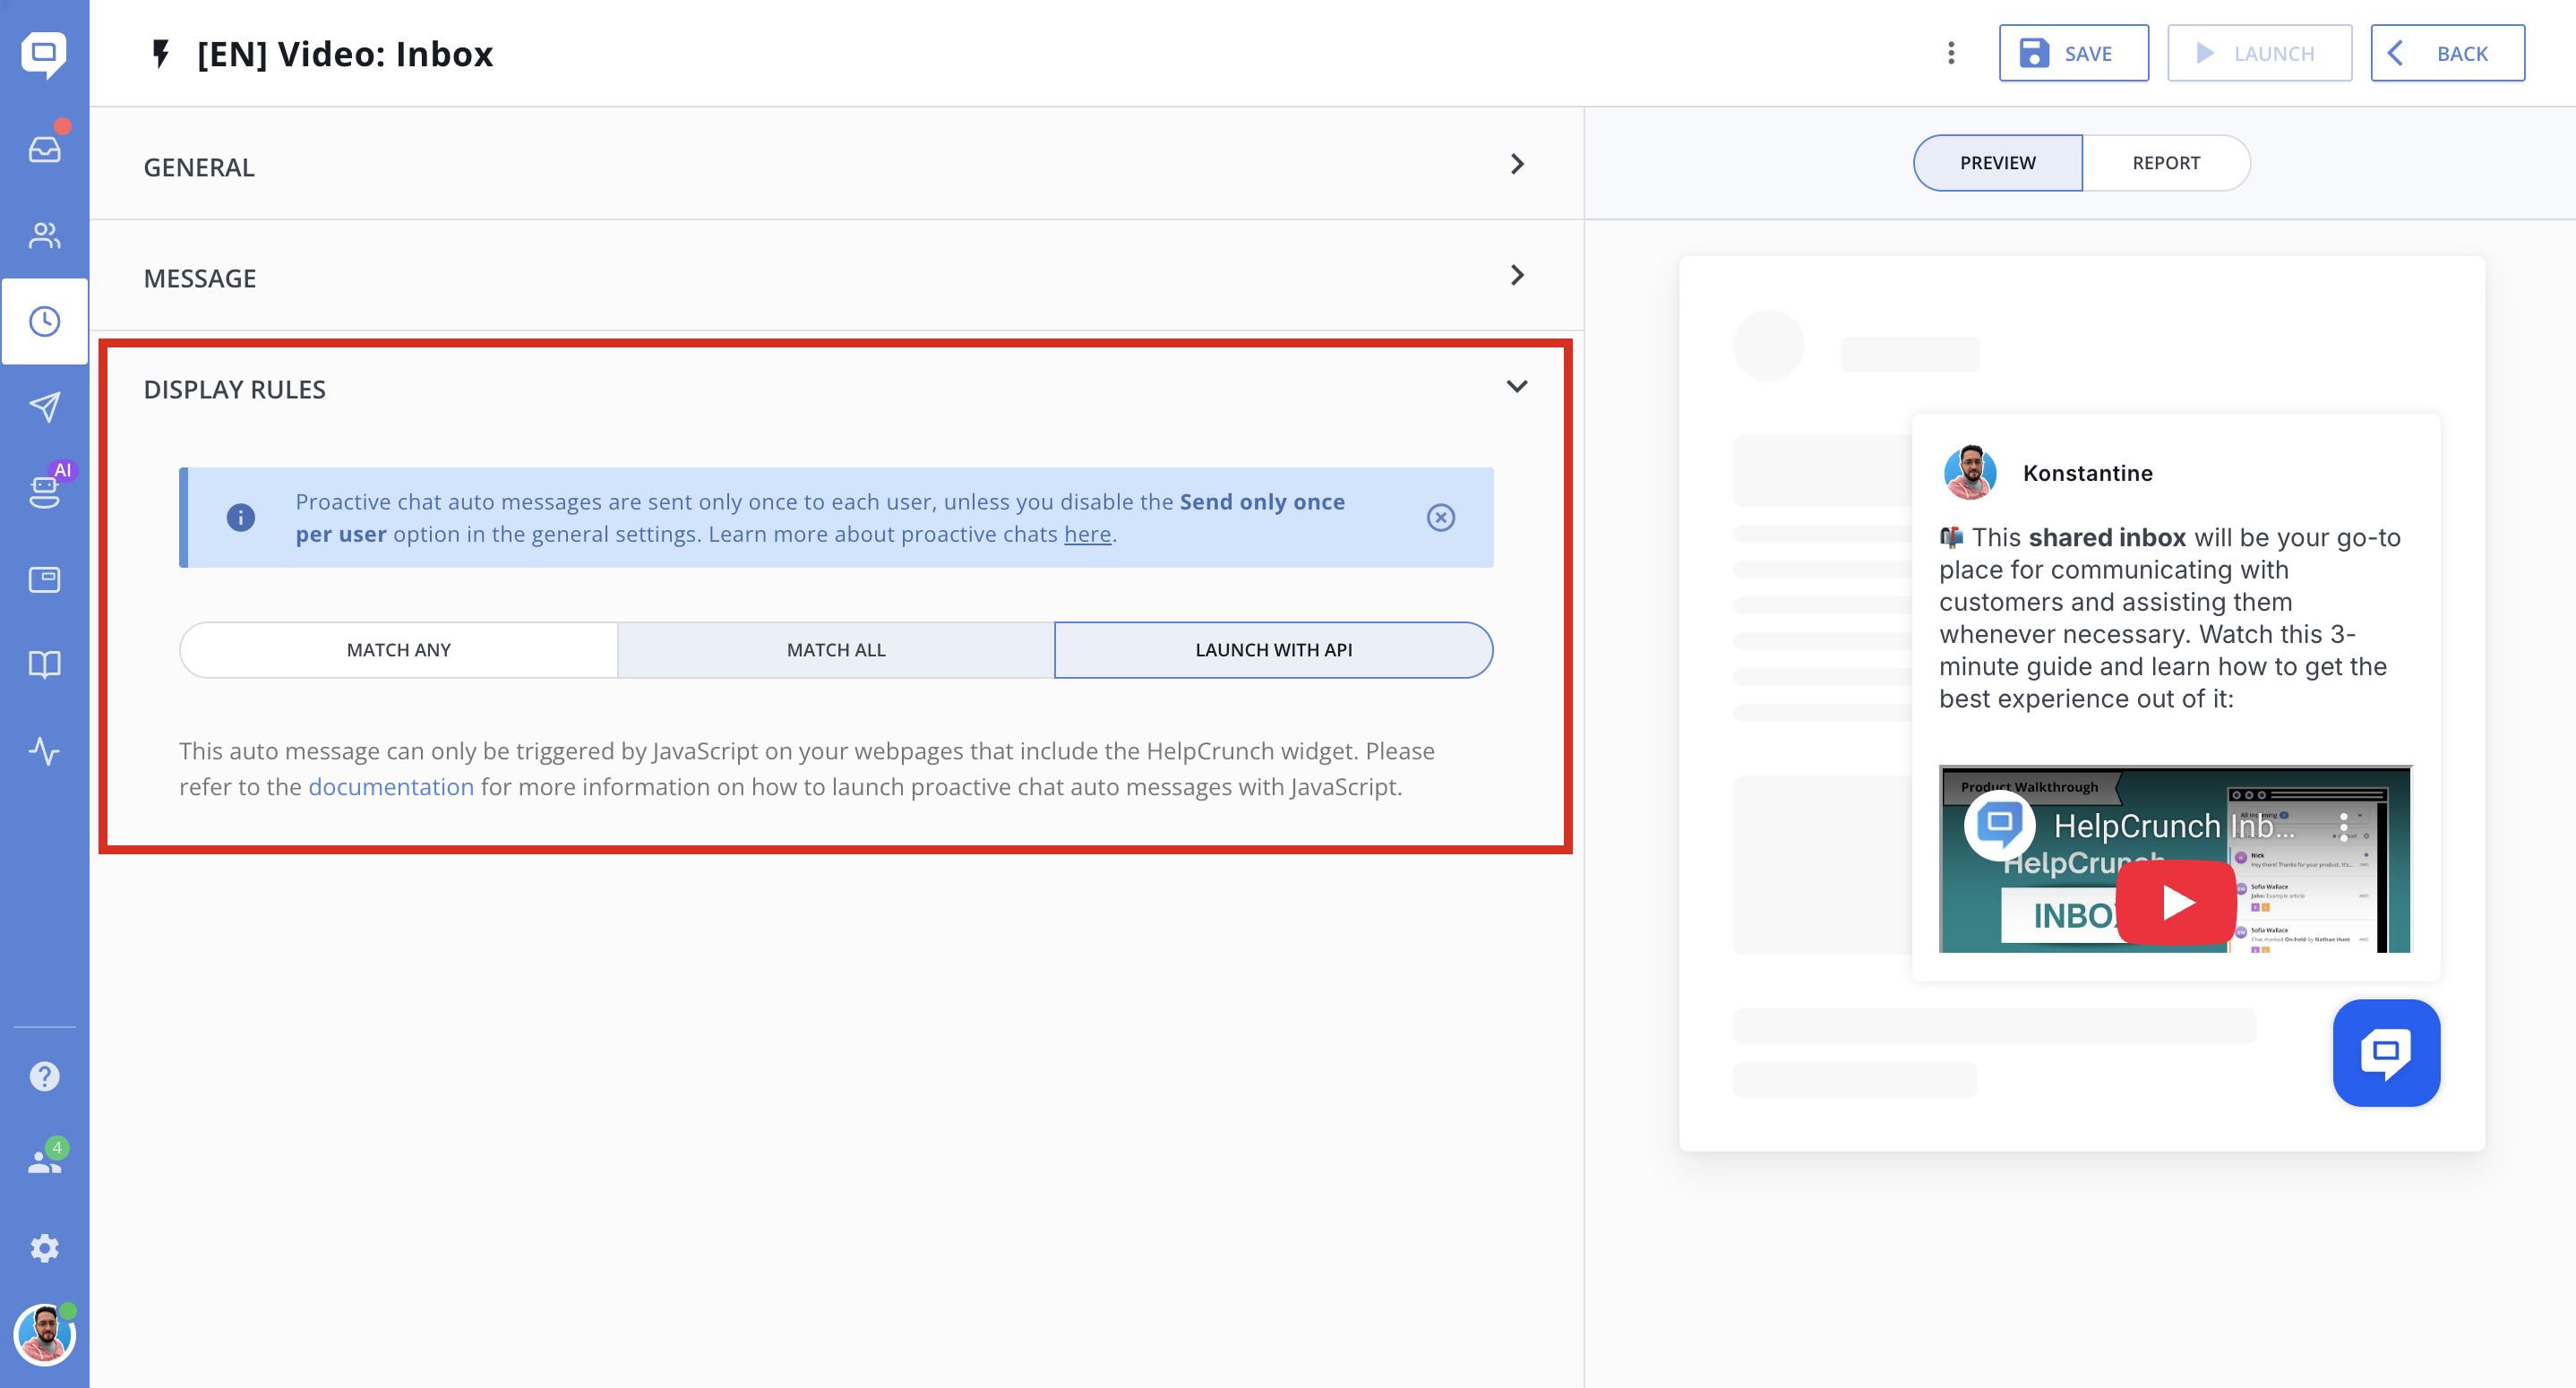Open the Manual messages paper-plane icon
This screenshot has height=1388, width=2576.
(x=44, y=407)
